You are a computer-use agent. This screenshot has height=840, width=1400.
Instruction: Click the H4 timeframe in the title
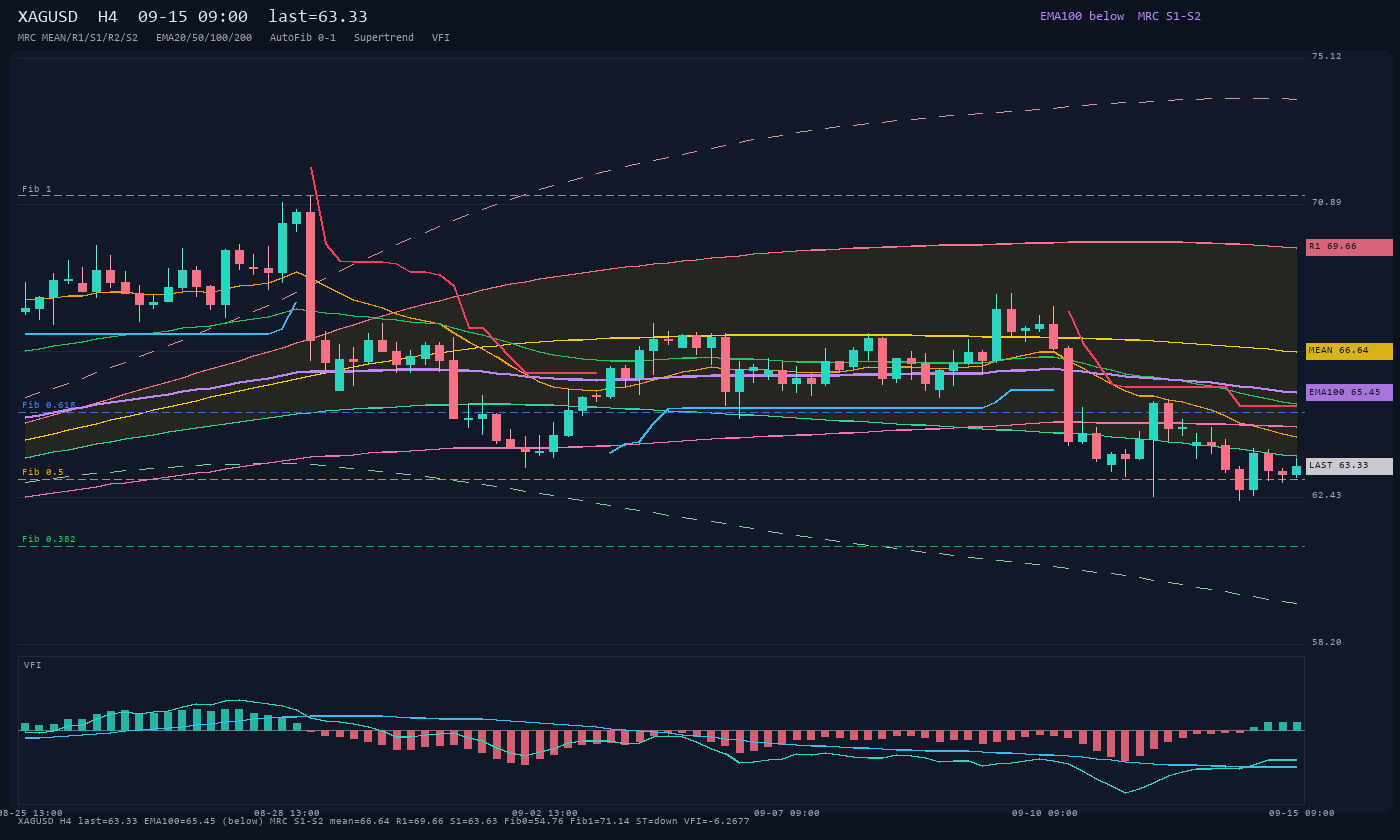pos(107,16)
